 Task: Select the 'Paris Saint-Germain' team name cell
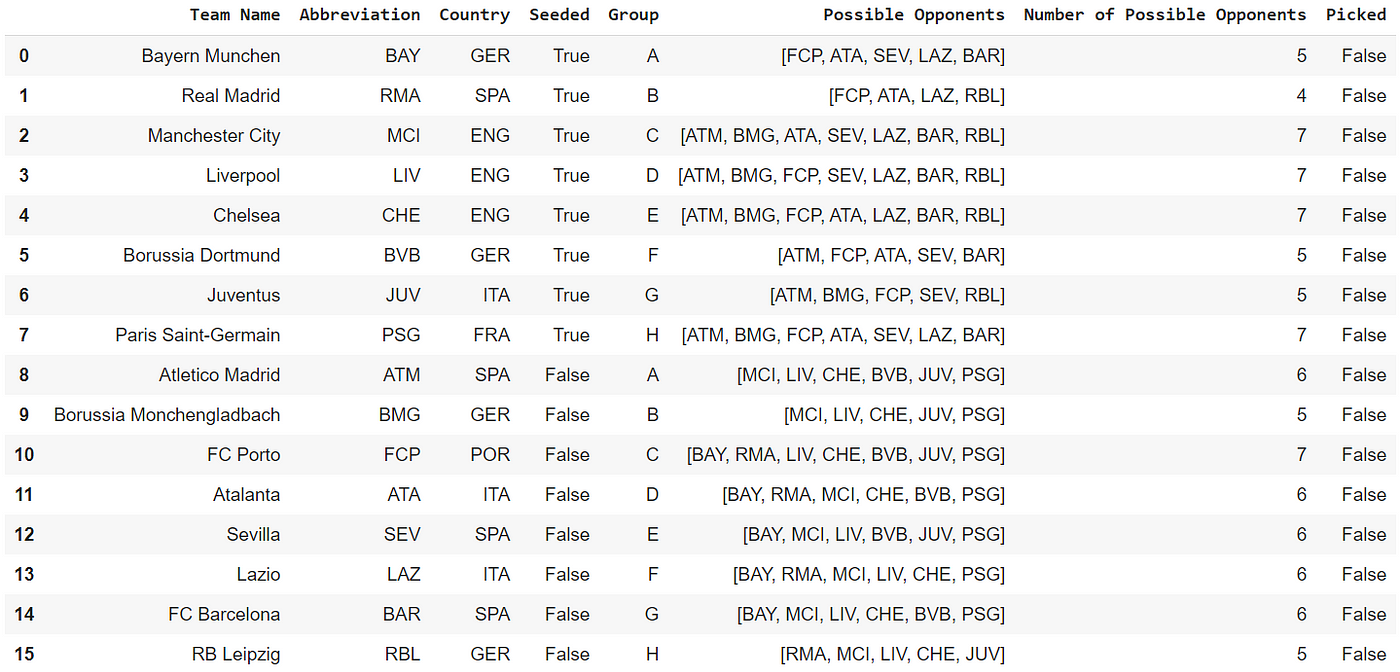click(x=198, y=336)
